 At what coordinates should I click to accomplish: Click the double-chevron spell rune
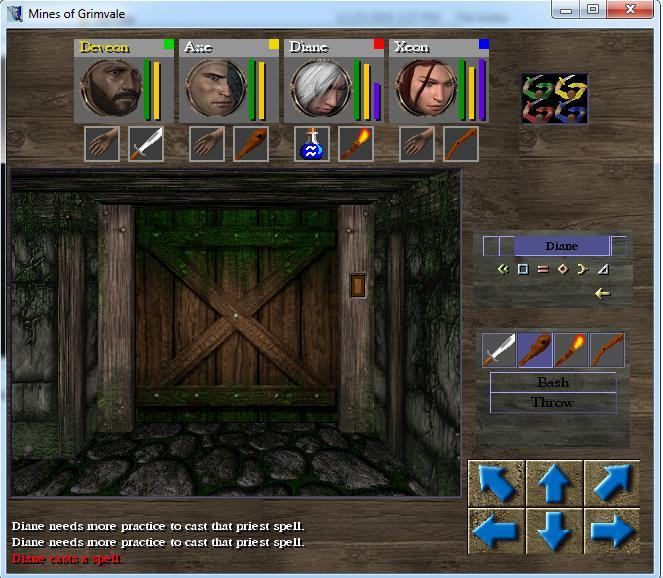point(503,269)
